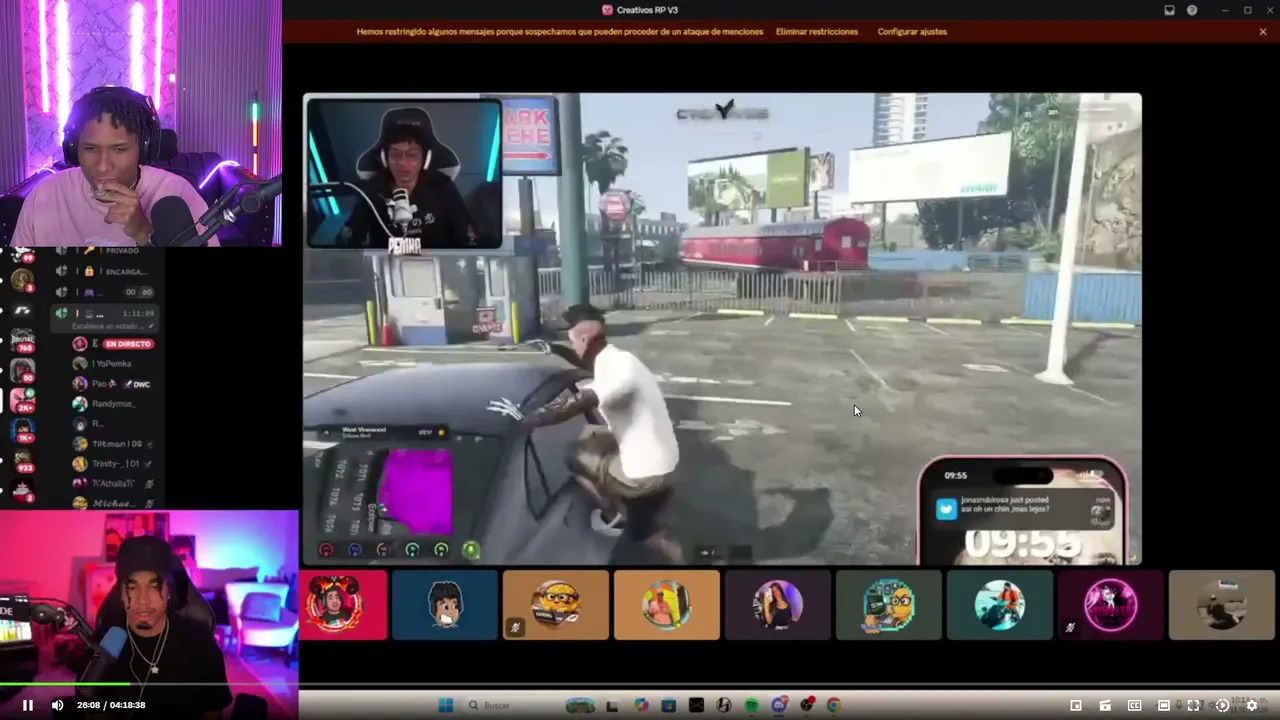Image resolution: width=1280 pixels, height=720 pixels.
Task: Click 'Eliminar restricciones' link
Action: [x=817, y=32]
